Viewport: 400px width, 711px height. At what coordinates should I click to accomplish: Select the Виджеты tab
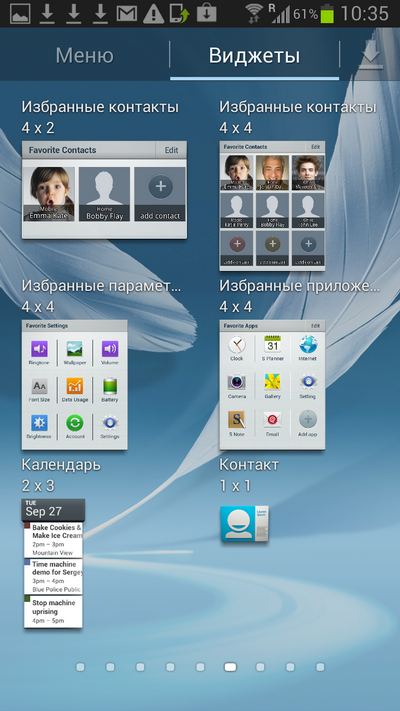[254, 56]
